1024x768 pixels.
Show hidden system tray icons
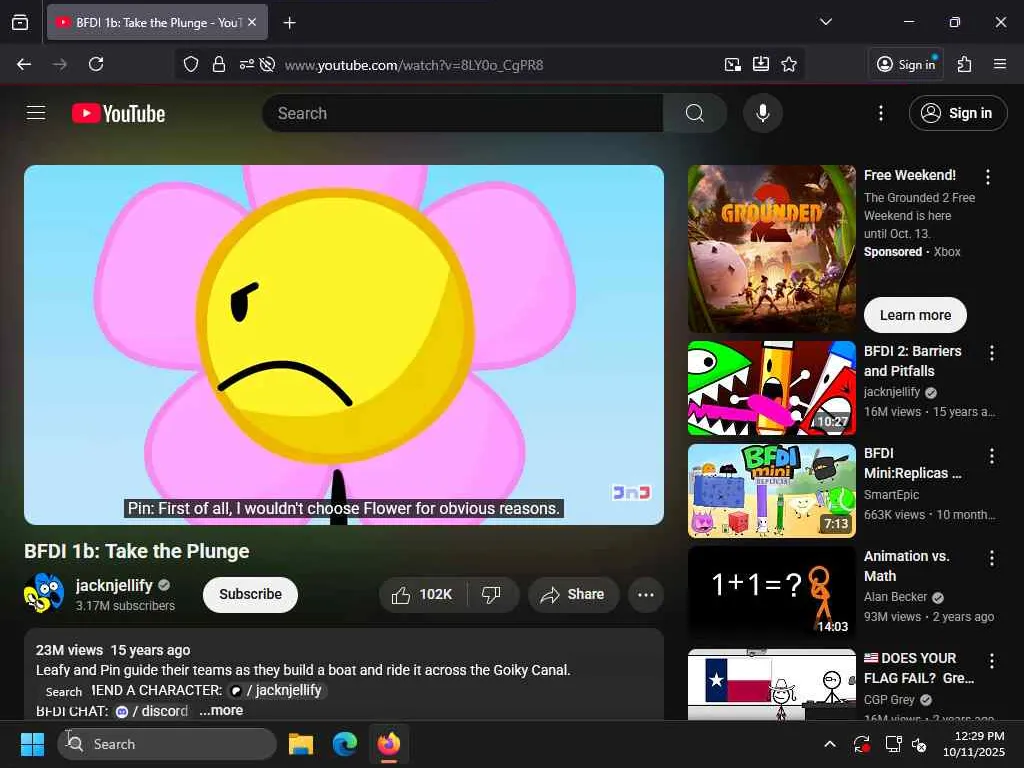(x=829, y=744)
